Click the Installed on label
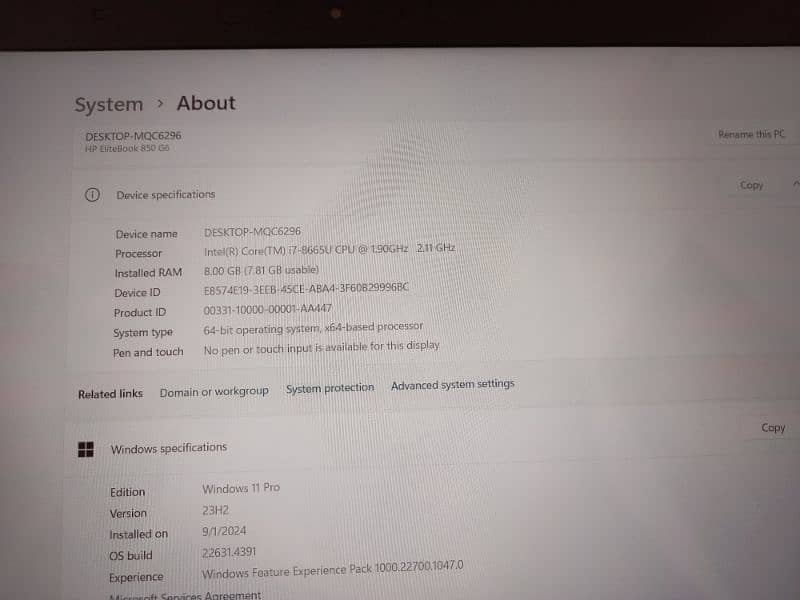The height and width of the screenshot is (600, 800). click(x=138, y=534)
